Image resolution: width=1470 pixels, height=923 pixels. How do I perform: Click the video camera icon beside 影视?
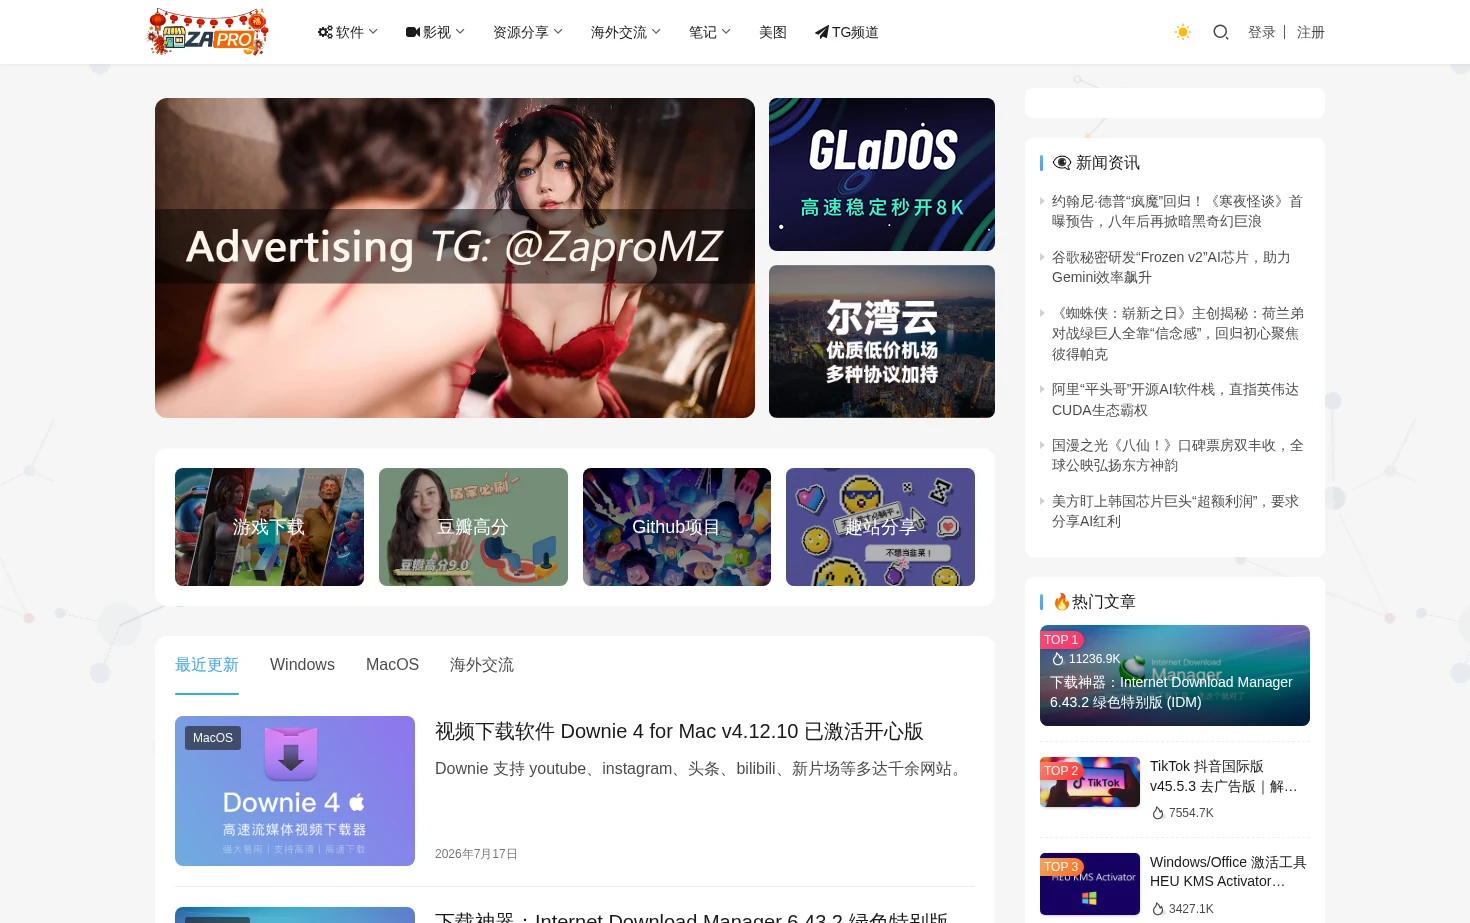(x=413, y=32)
